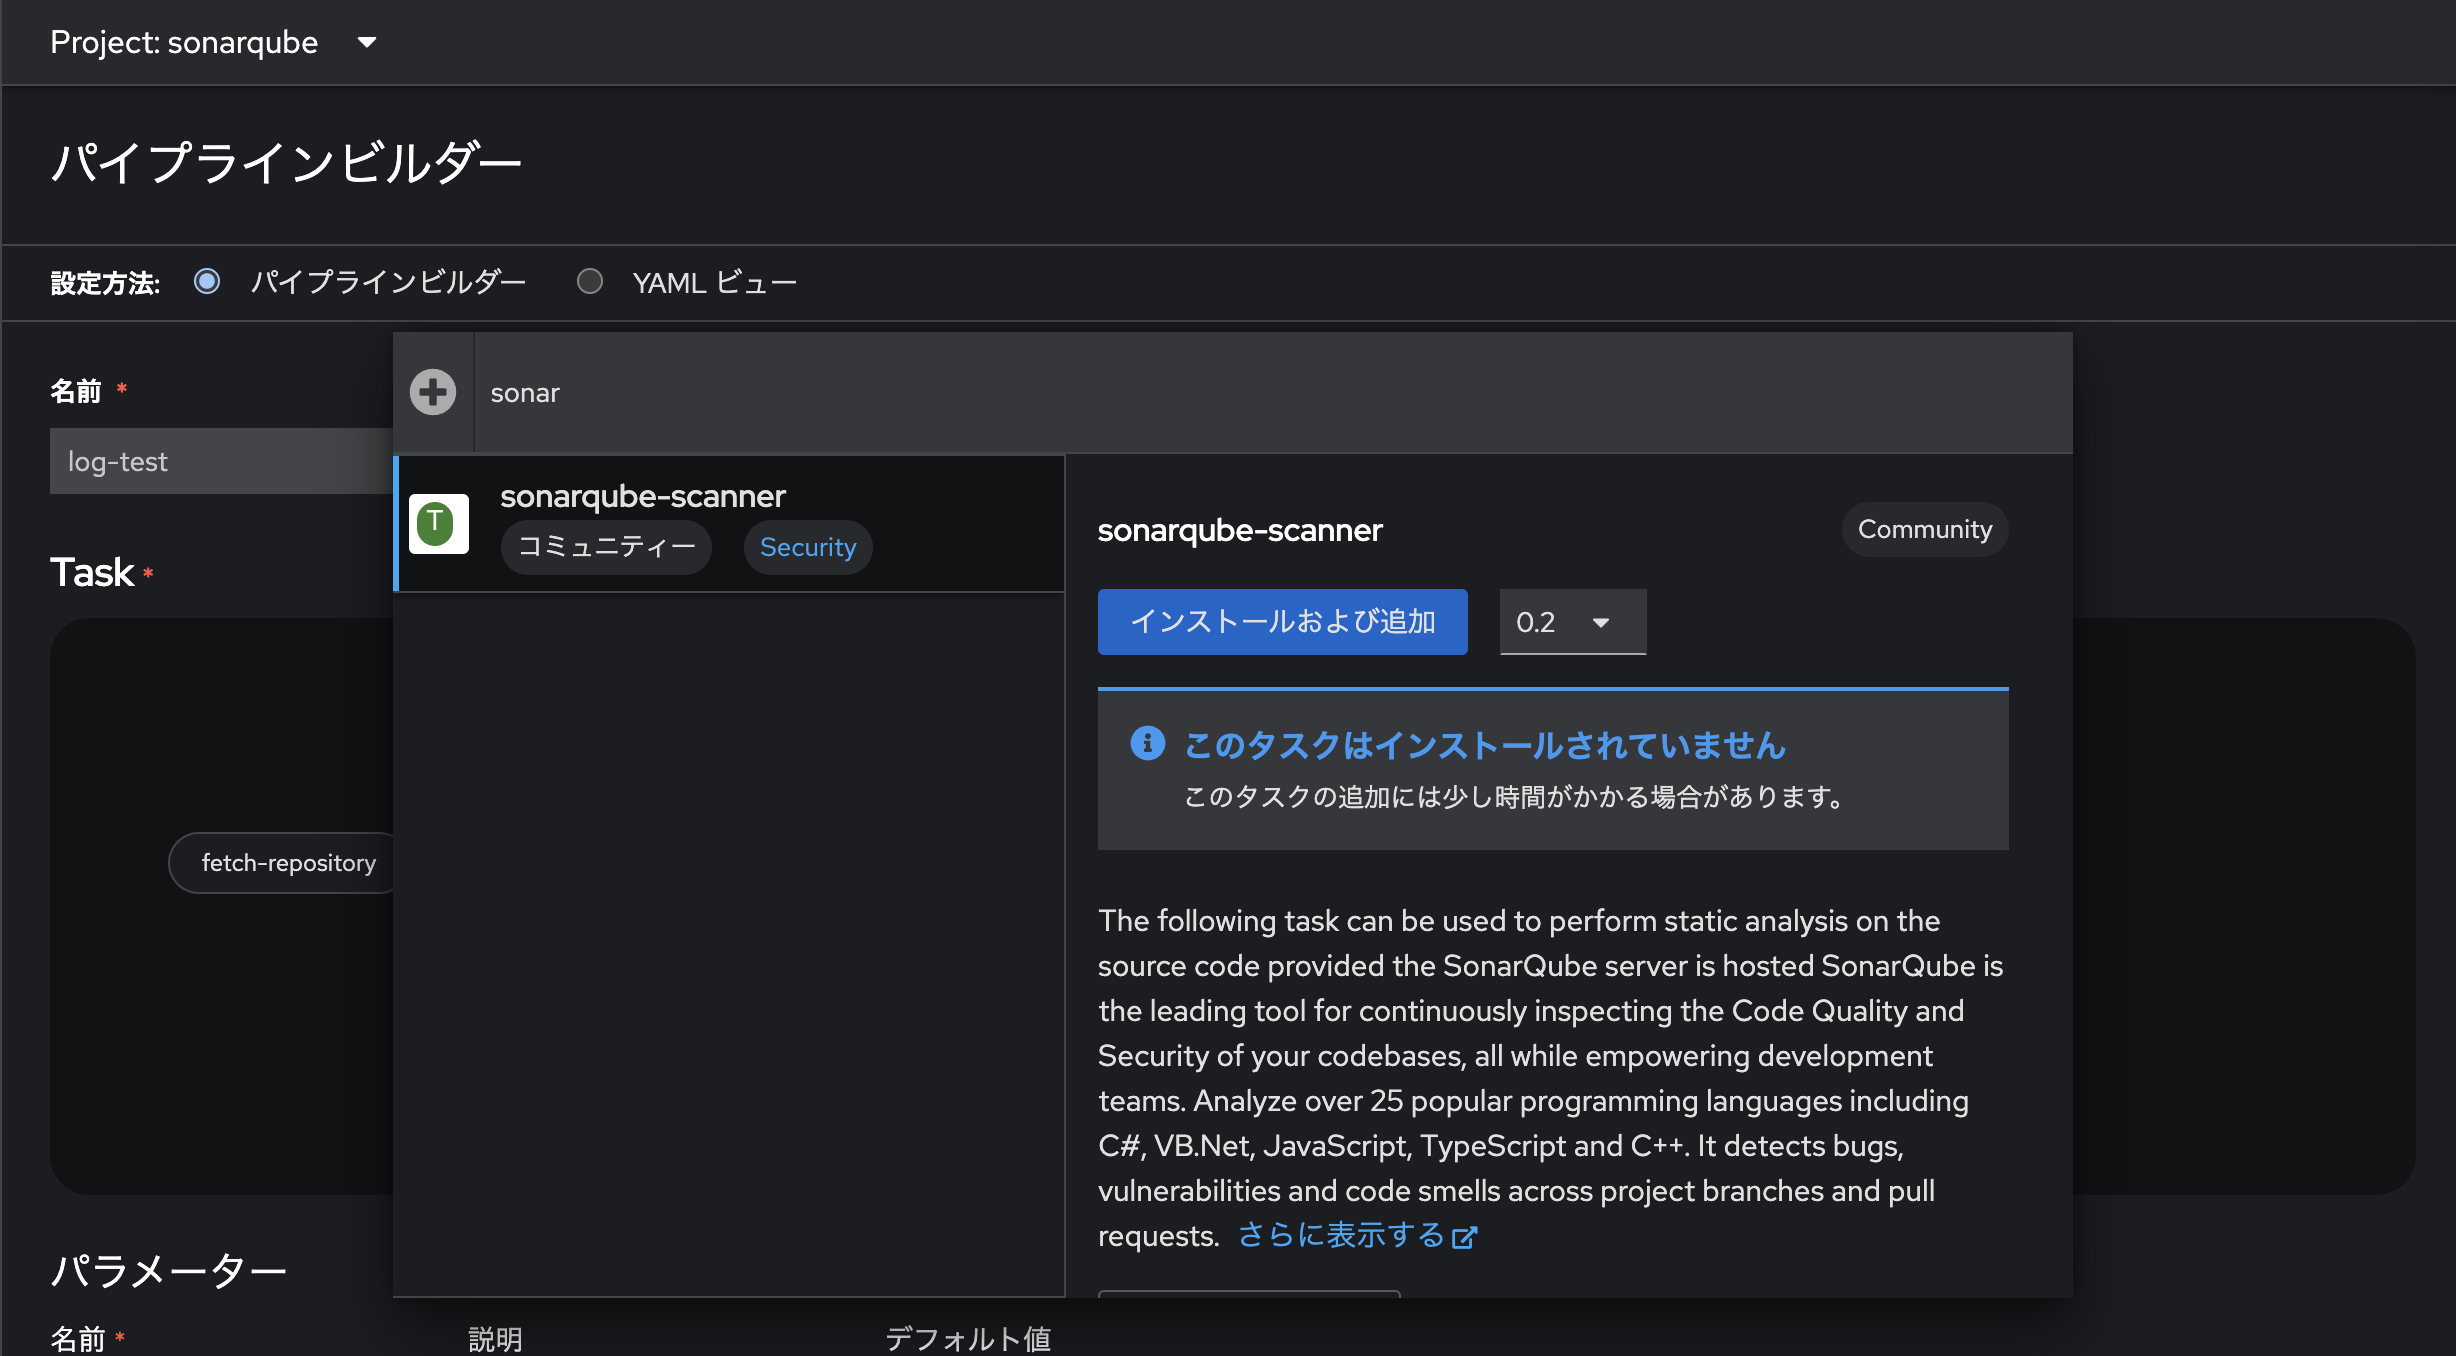Click the plus icon beside the search field
This screenshot has height=1356, width=2456.
pos(433,392)
